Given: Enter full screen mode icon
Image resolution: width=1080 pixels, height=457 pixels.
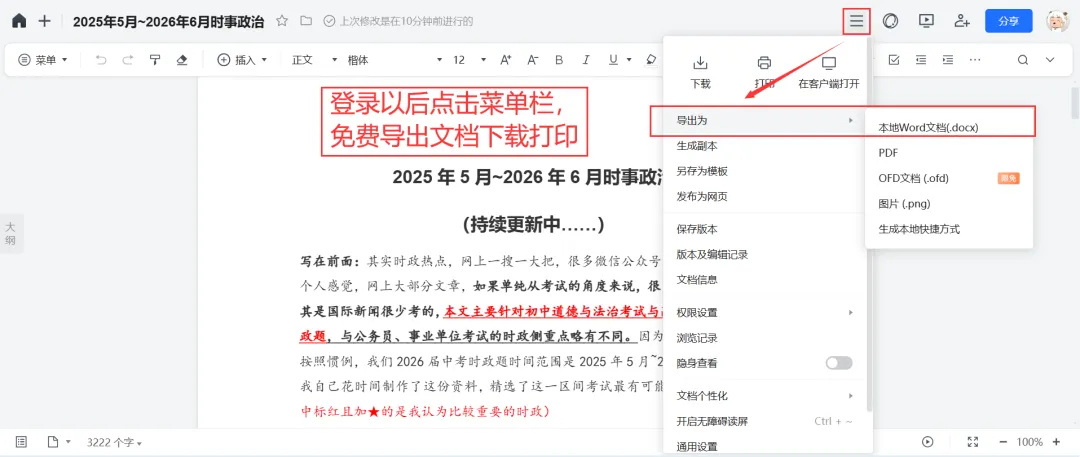Looking at the screenshot, I should pyautogui.click(x=973, y=441).
